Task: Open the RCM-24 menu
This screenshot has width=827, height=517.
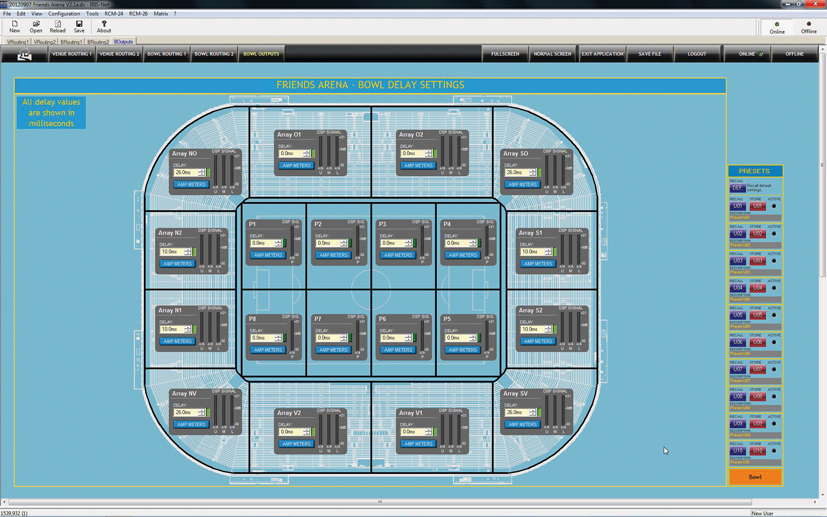Action: point(113,14)
